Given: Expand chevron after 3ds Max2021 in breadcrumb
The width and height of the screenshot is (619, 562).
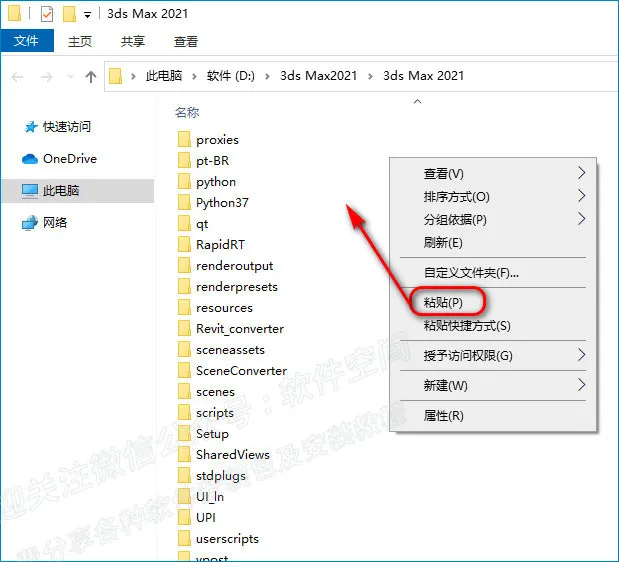Looking at the screenshot, I should [x=370, y=76].
